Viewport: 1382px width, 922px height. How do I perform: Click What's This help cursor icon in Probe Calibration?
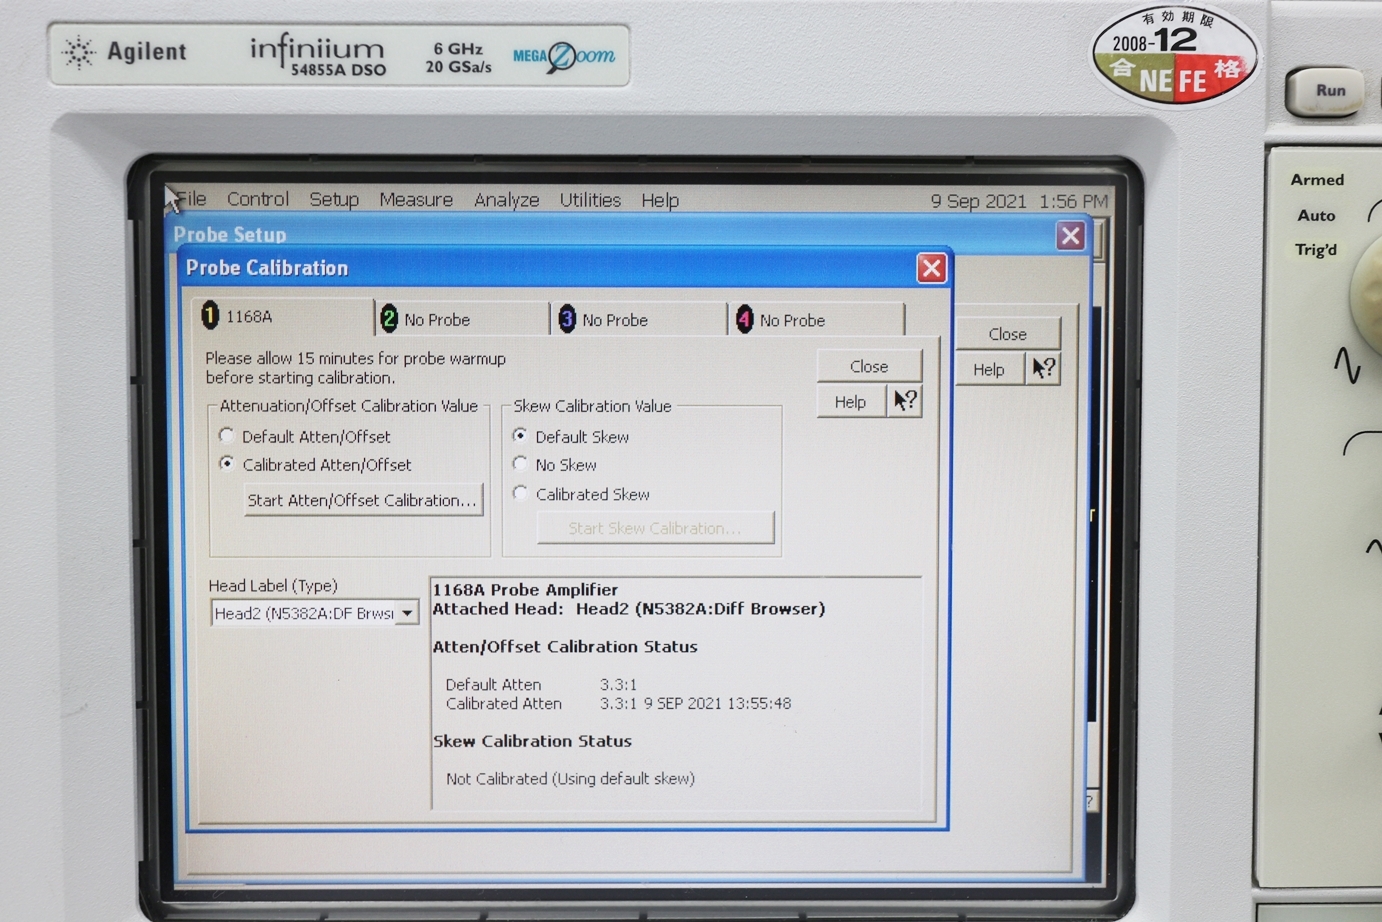pos(904,401)
